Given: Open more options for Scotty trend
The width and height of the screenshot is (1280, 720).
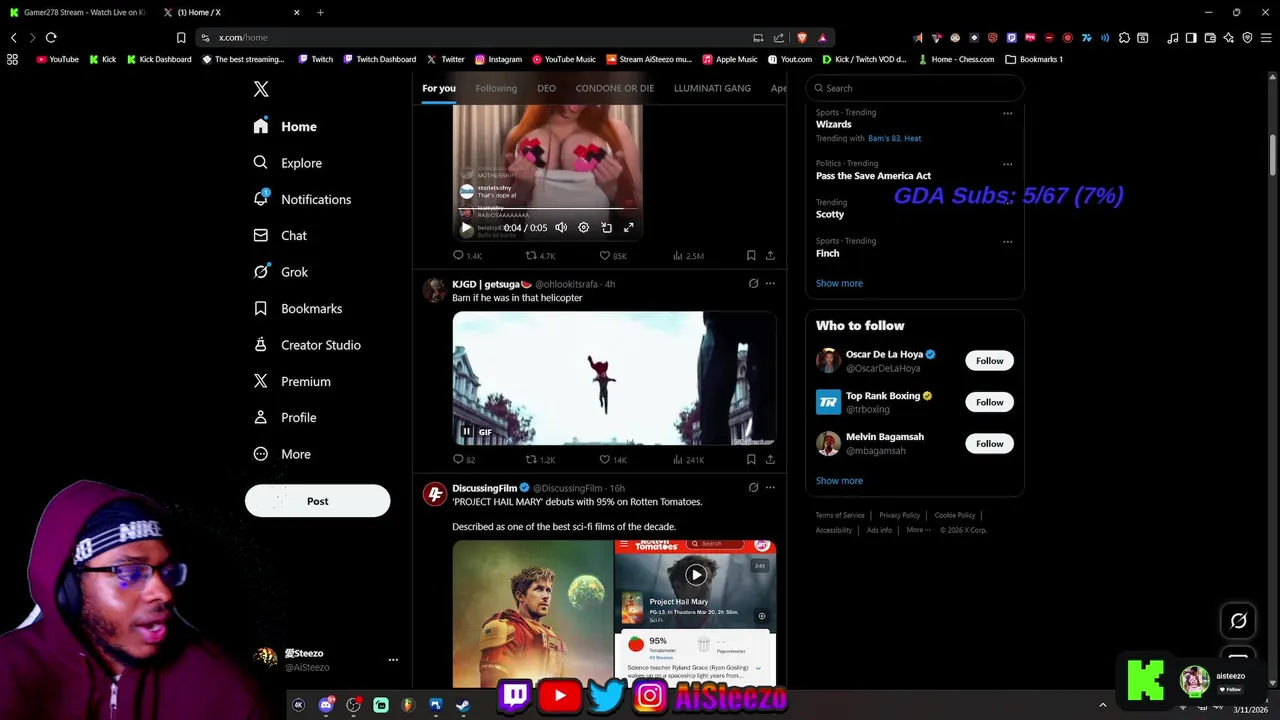Looking at the screenshot, I should pyautogui.click(x=1007, y=203).
